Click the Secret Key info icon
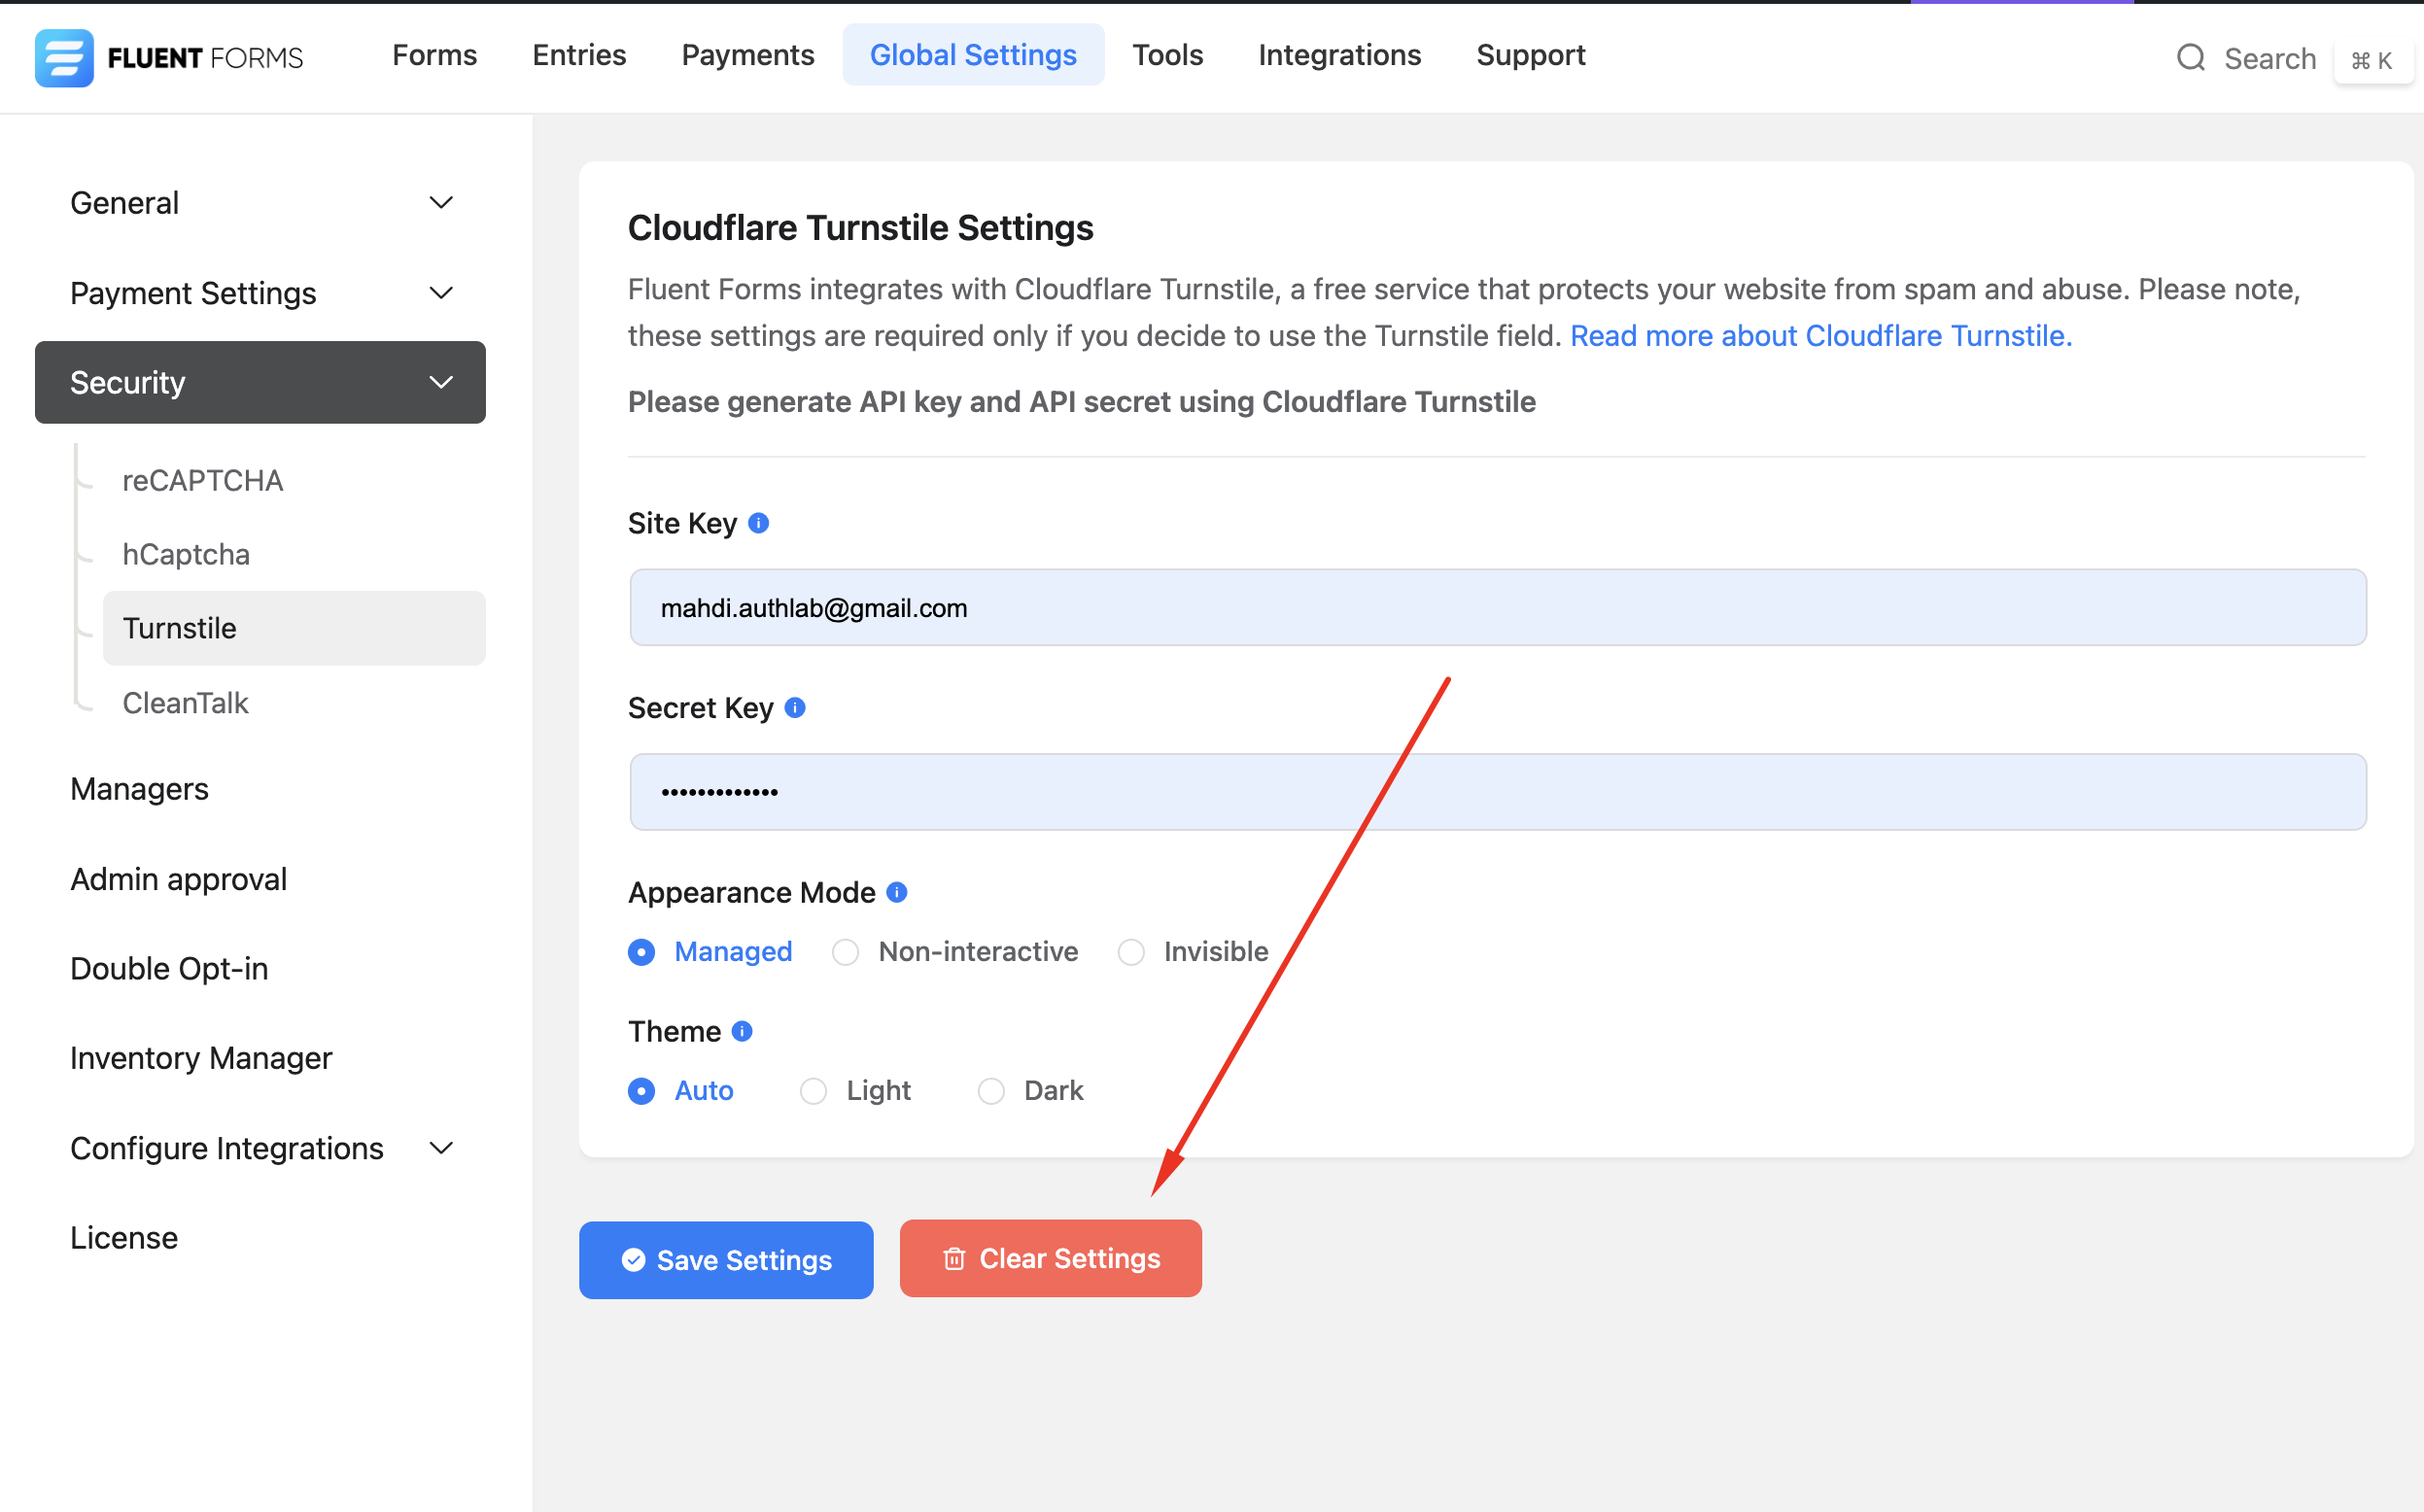 [x=795, y=708]
